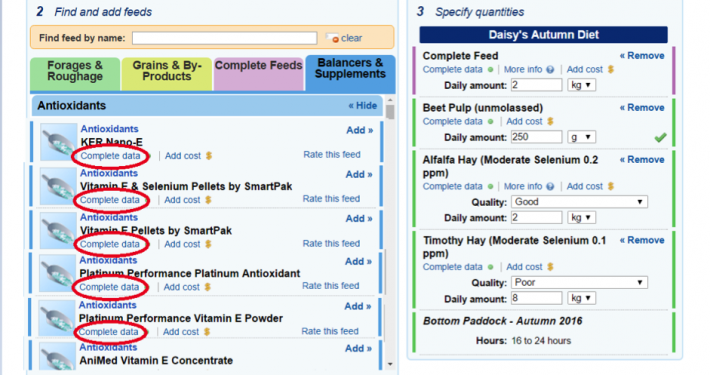
Task: Click the clear icon beside the search field
Action: pos(333,38)
